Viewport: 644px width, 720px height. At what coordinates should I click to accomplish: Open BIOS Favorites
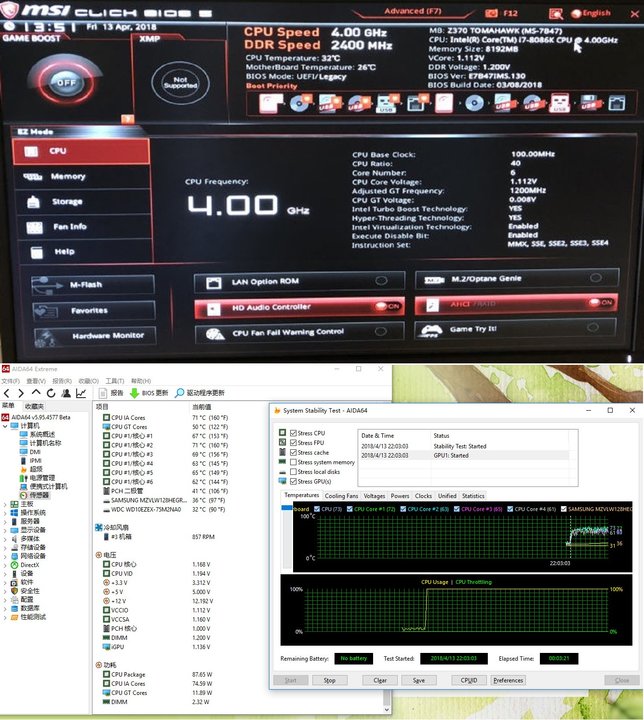(94, 310)
